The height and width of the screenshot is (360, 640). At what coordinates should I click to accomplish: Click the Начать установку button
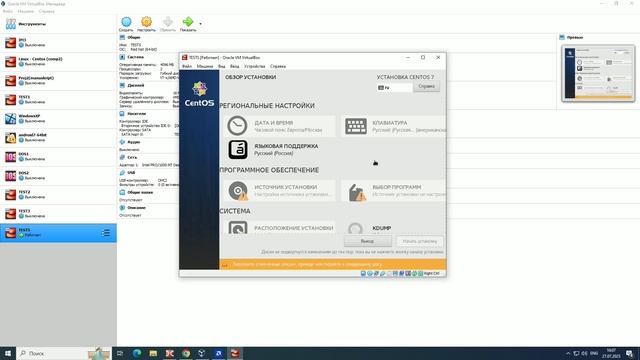coord(420,241)
